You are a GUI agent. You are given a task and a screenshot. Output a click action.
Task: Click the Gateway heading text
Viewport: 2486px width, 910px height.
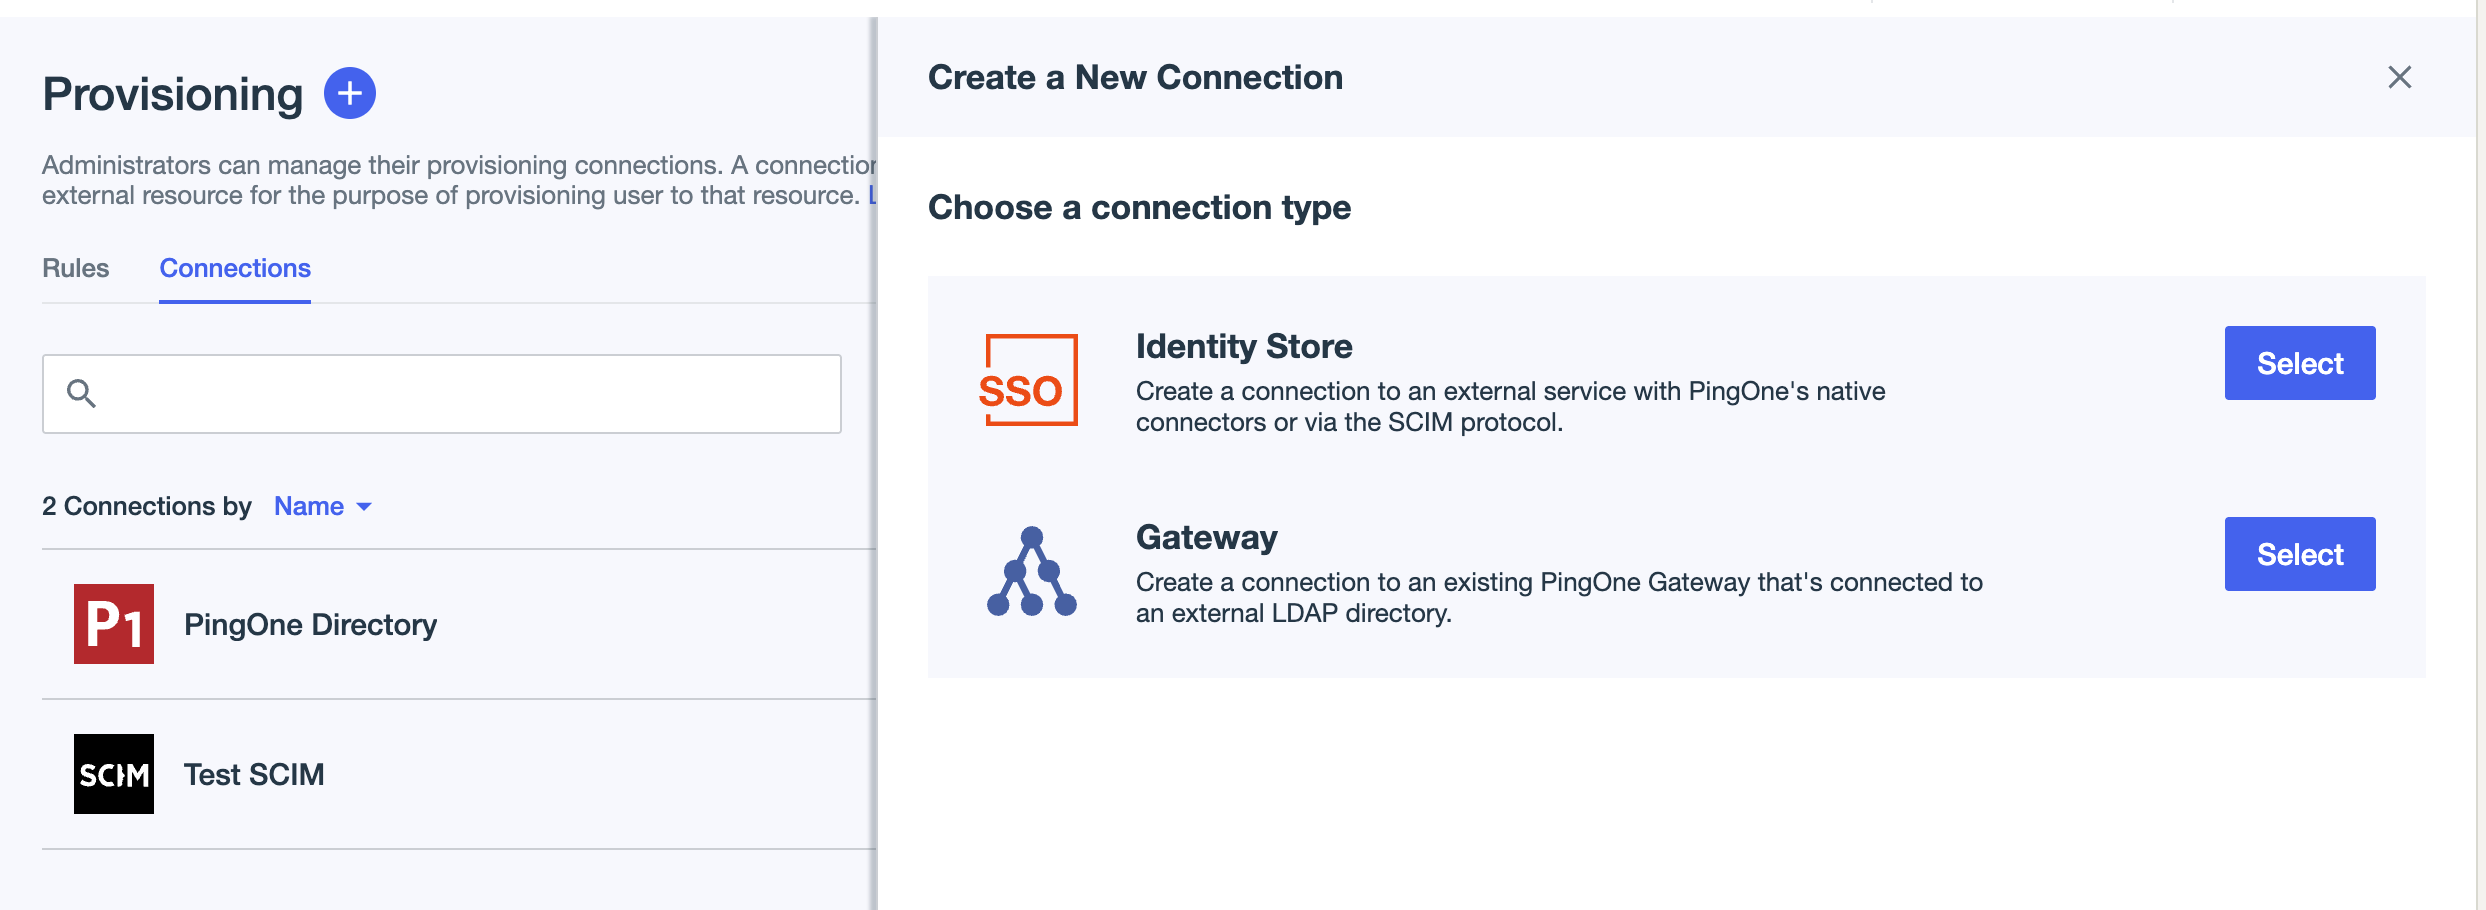pos(1207,537)
